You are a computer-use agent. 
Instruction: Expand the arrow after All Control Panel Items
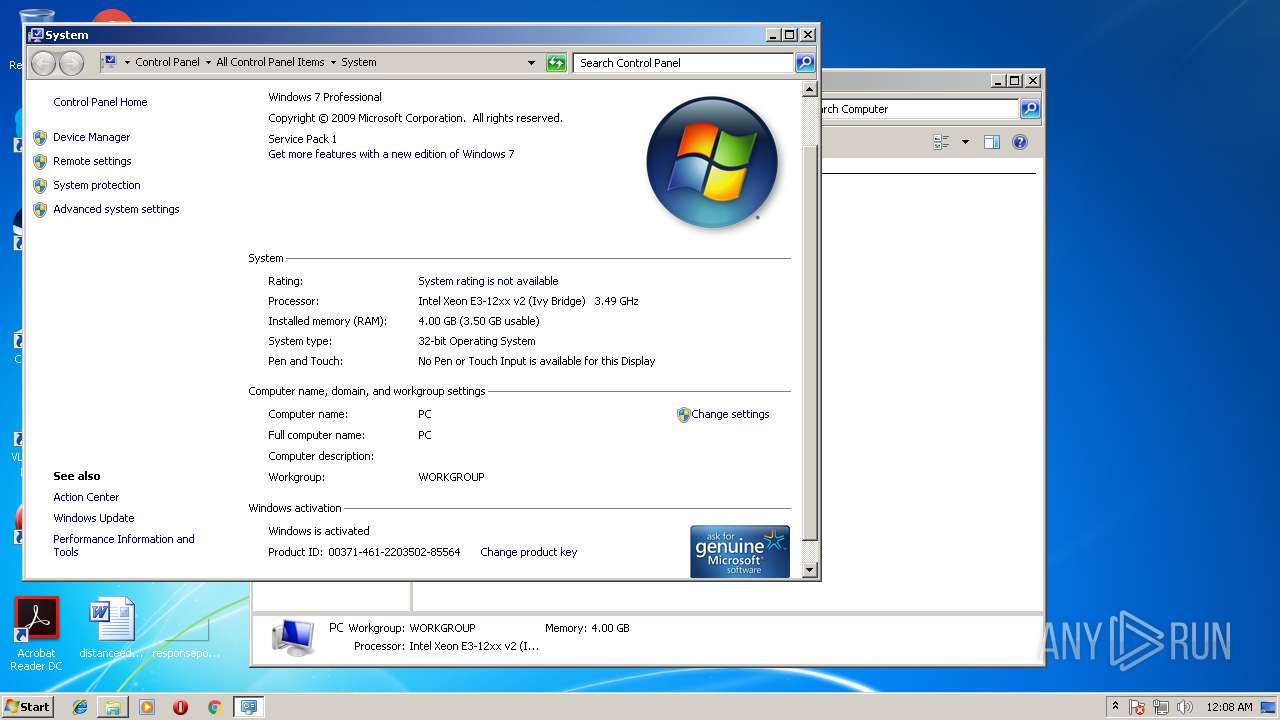(333, 62)
